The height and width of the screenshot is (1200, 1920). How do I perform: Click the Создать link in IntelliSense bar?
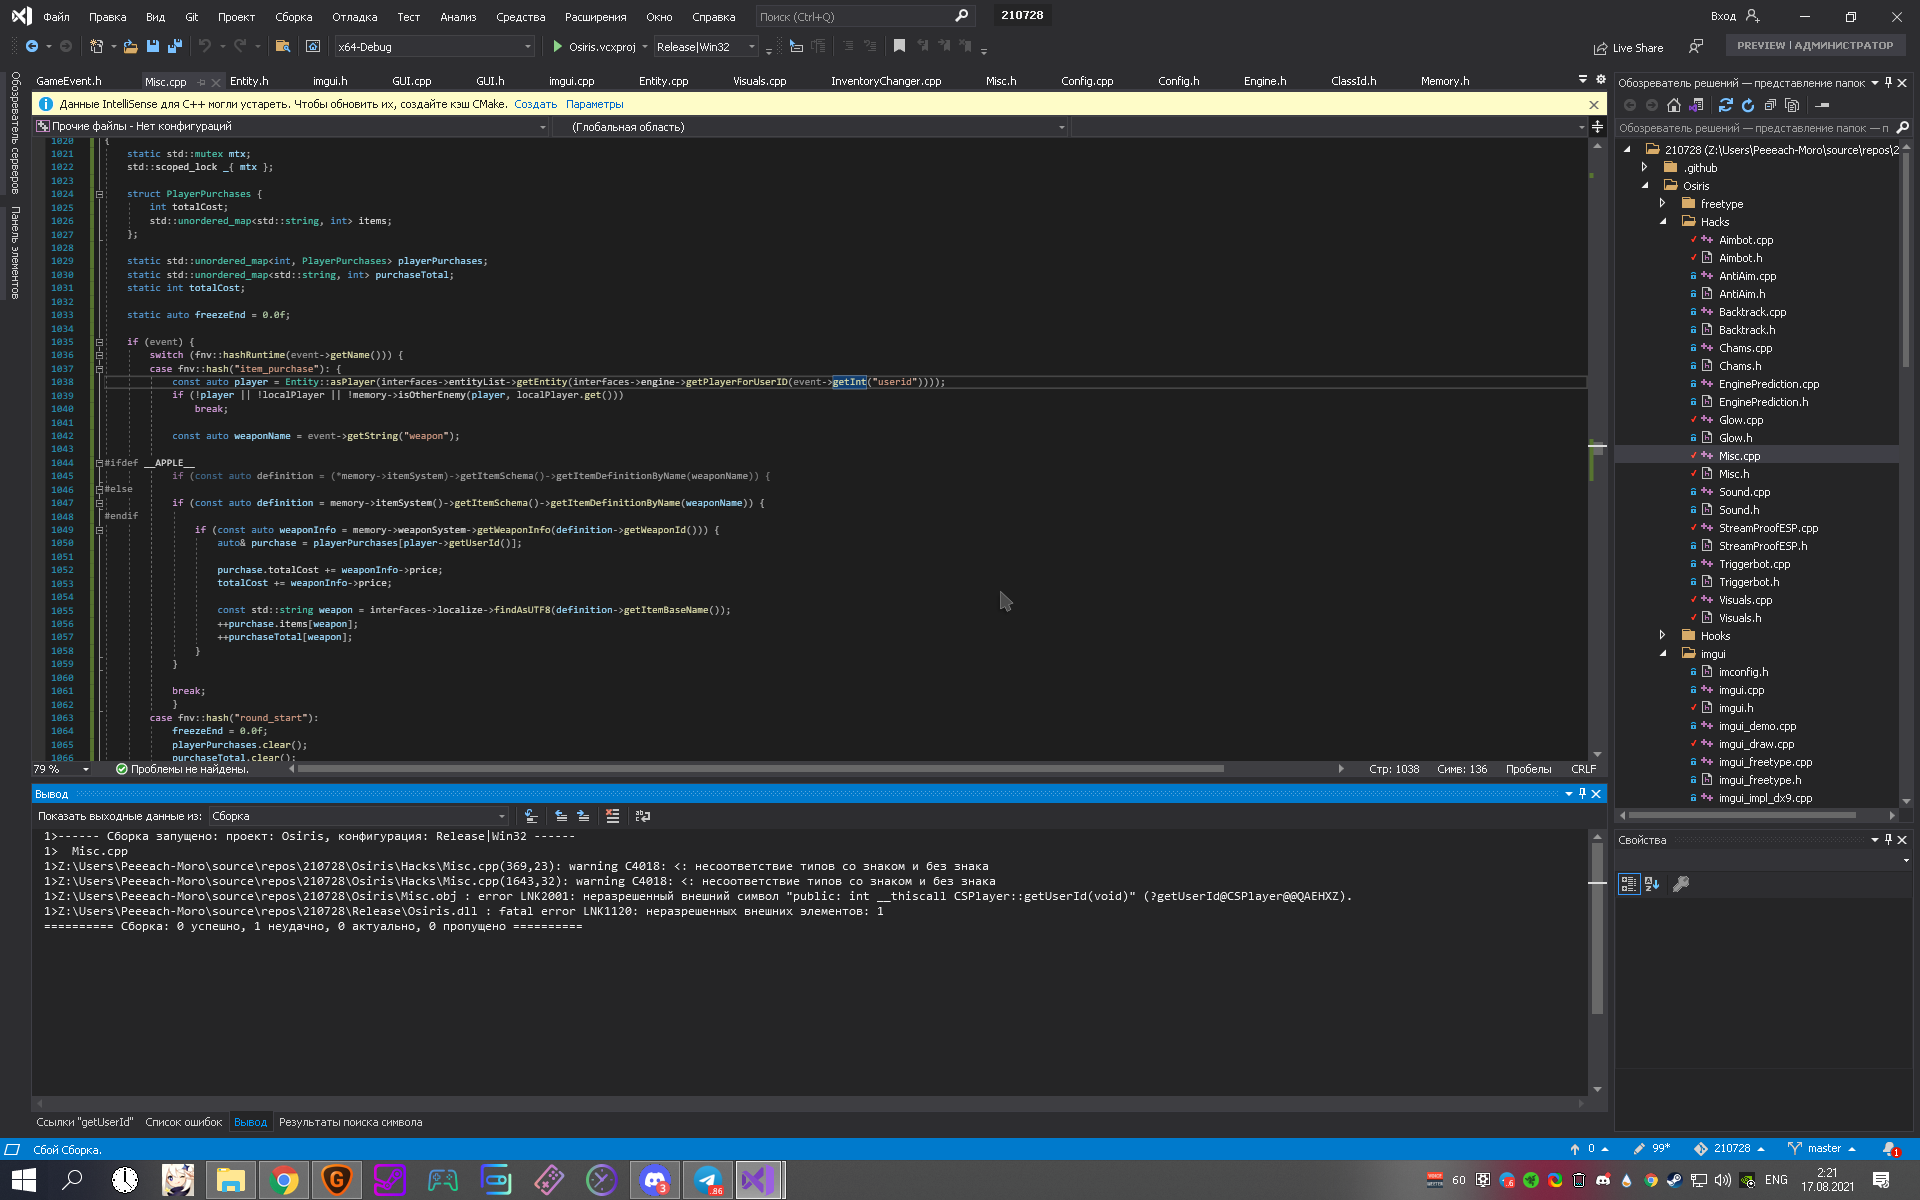pos(535,104)
